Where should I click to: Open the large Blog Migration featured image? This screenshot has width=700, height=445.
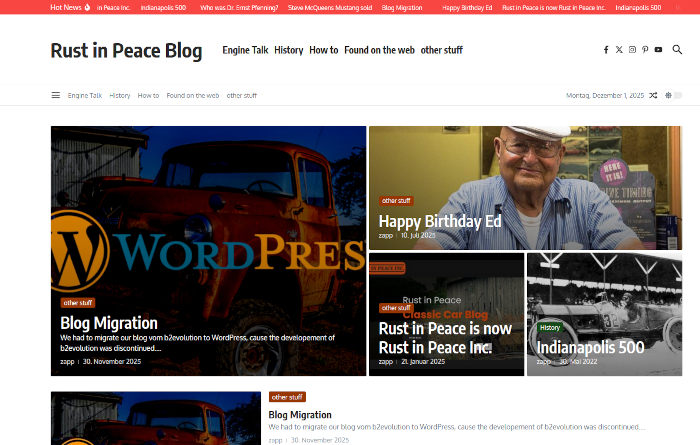pos(208,220)
